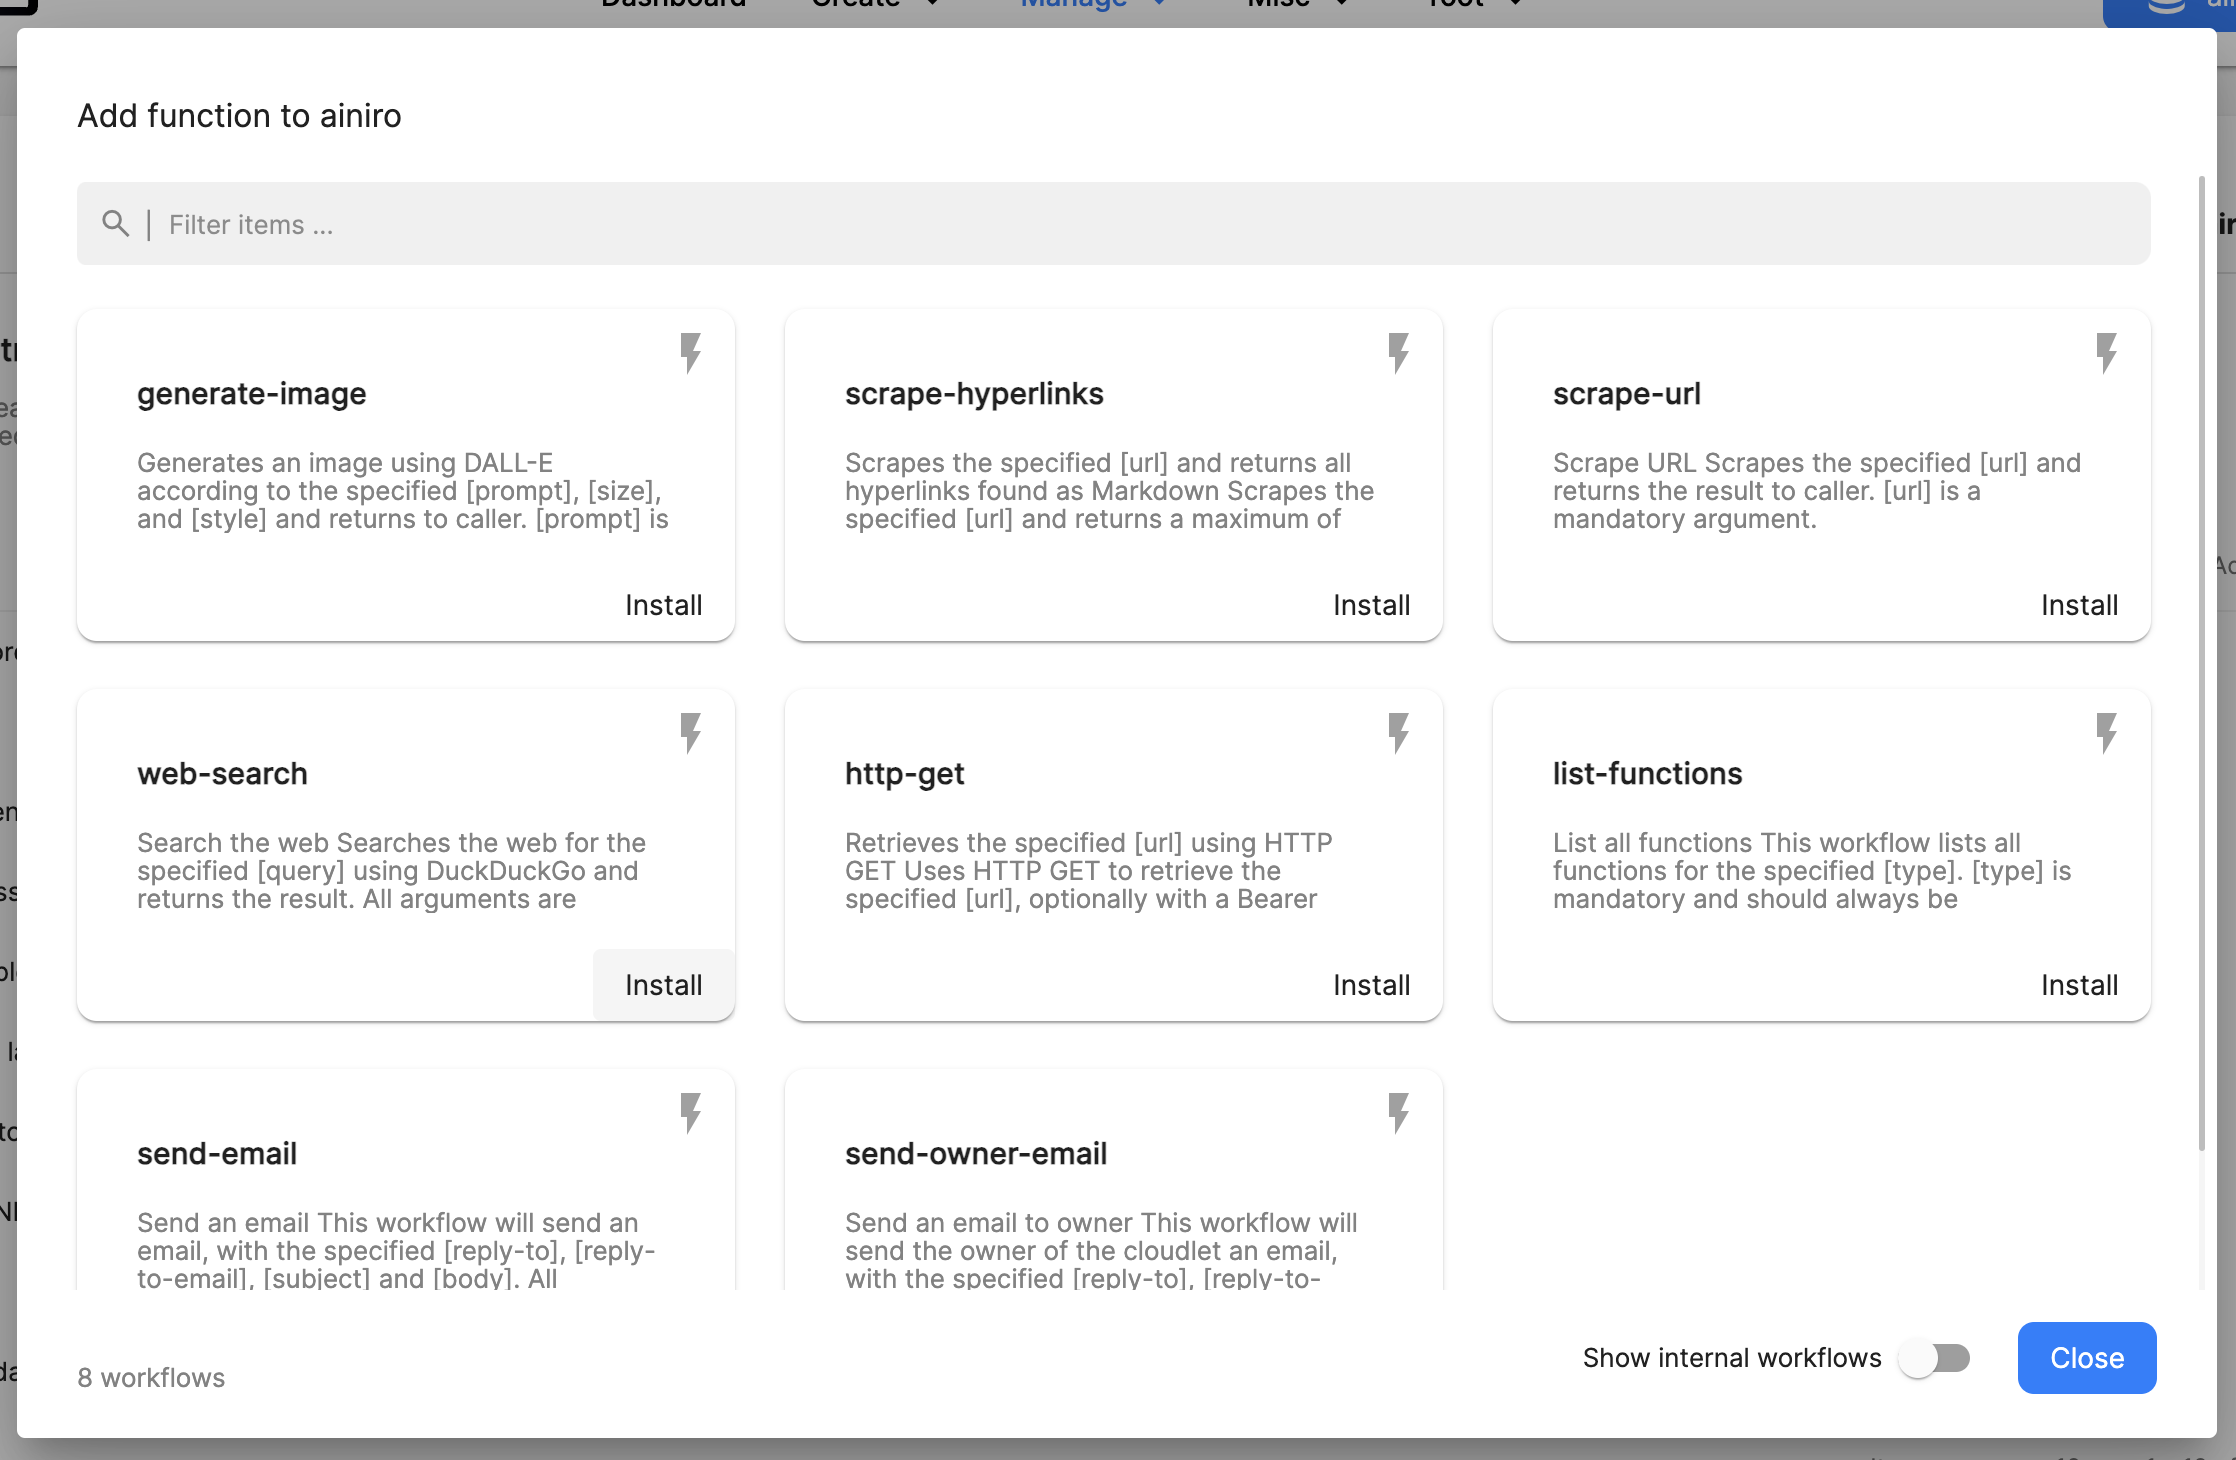Screen dimensions: 2236x1460
Task: Click the magnifying glass search icon
Action: (x=116, y=223)
